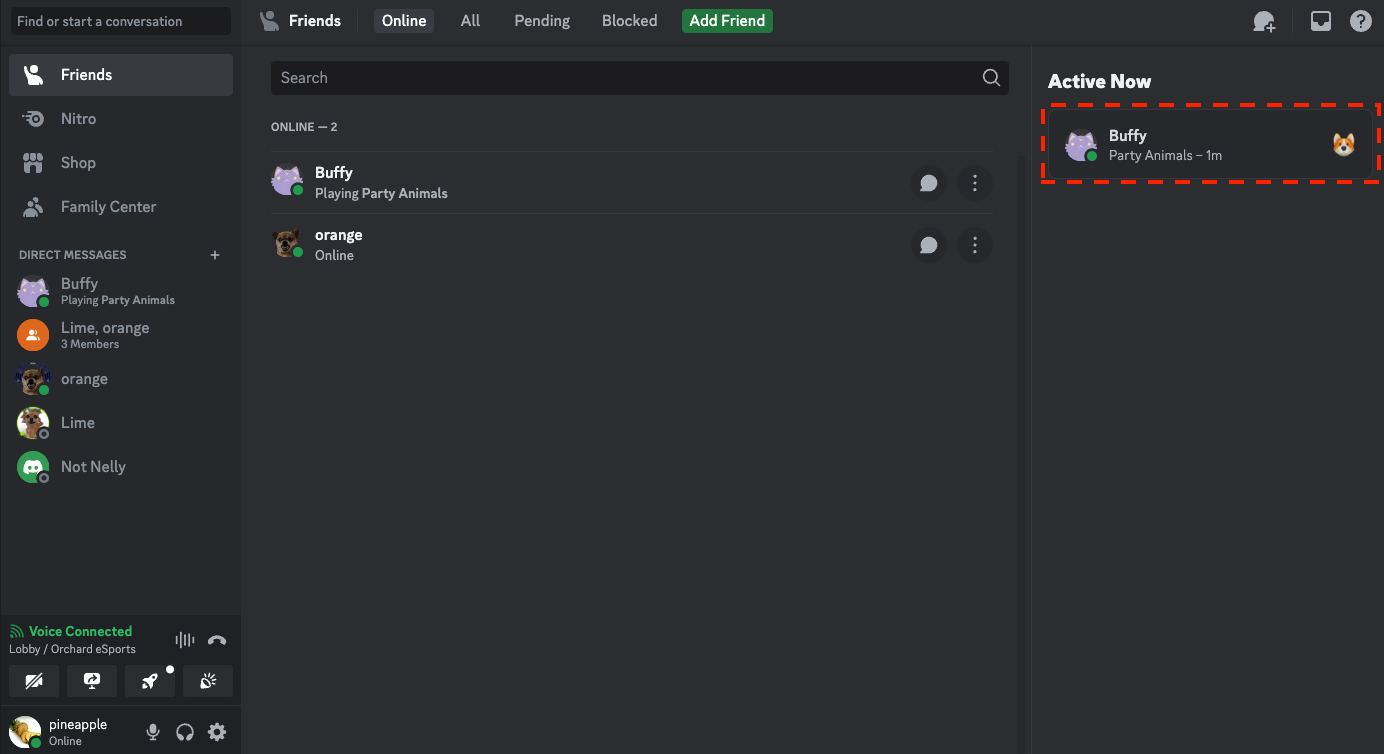Open More options for orange's friend row
Viewport: 1384px width, 754px height.
(x=975, y=245)
